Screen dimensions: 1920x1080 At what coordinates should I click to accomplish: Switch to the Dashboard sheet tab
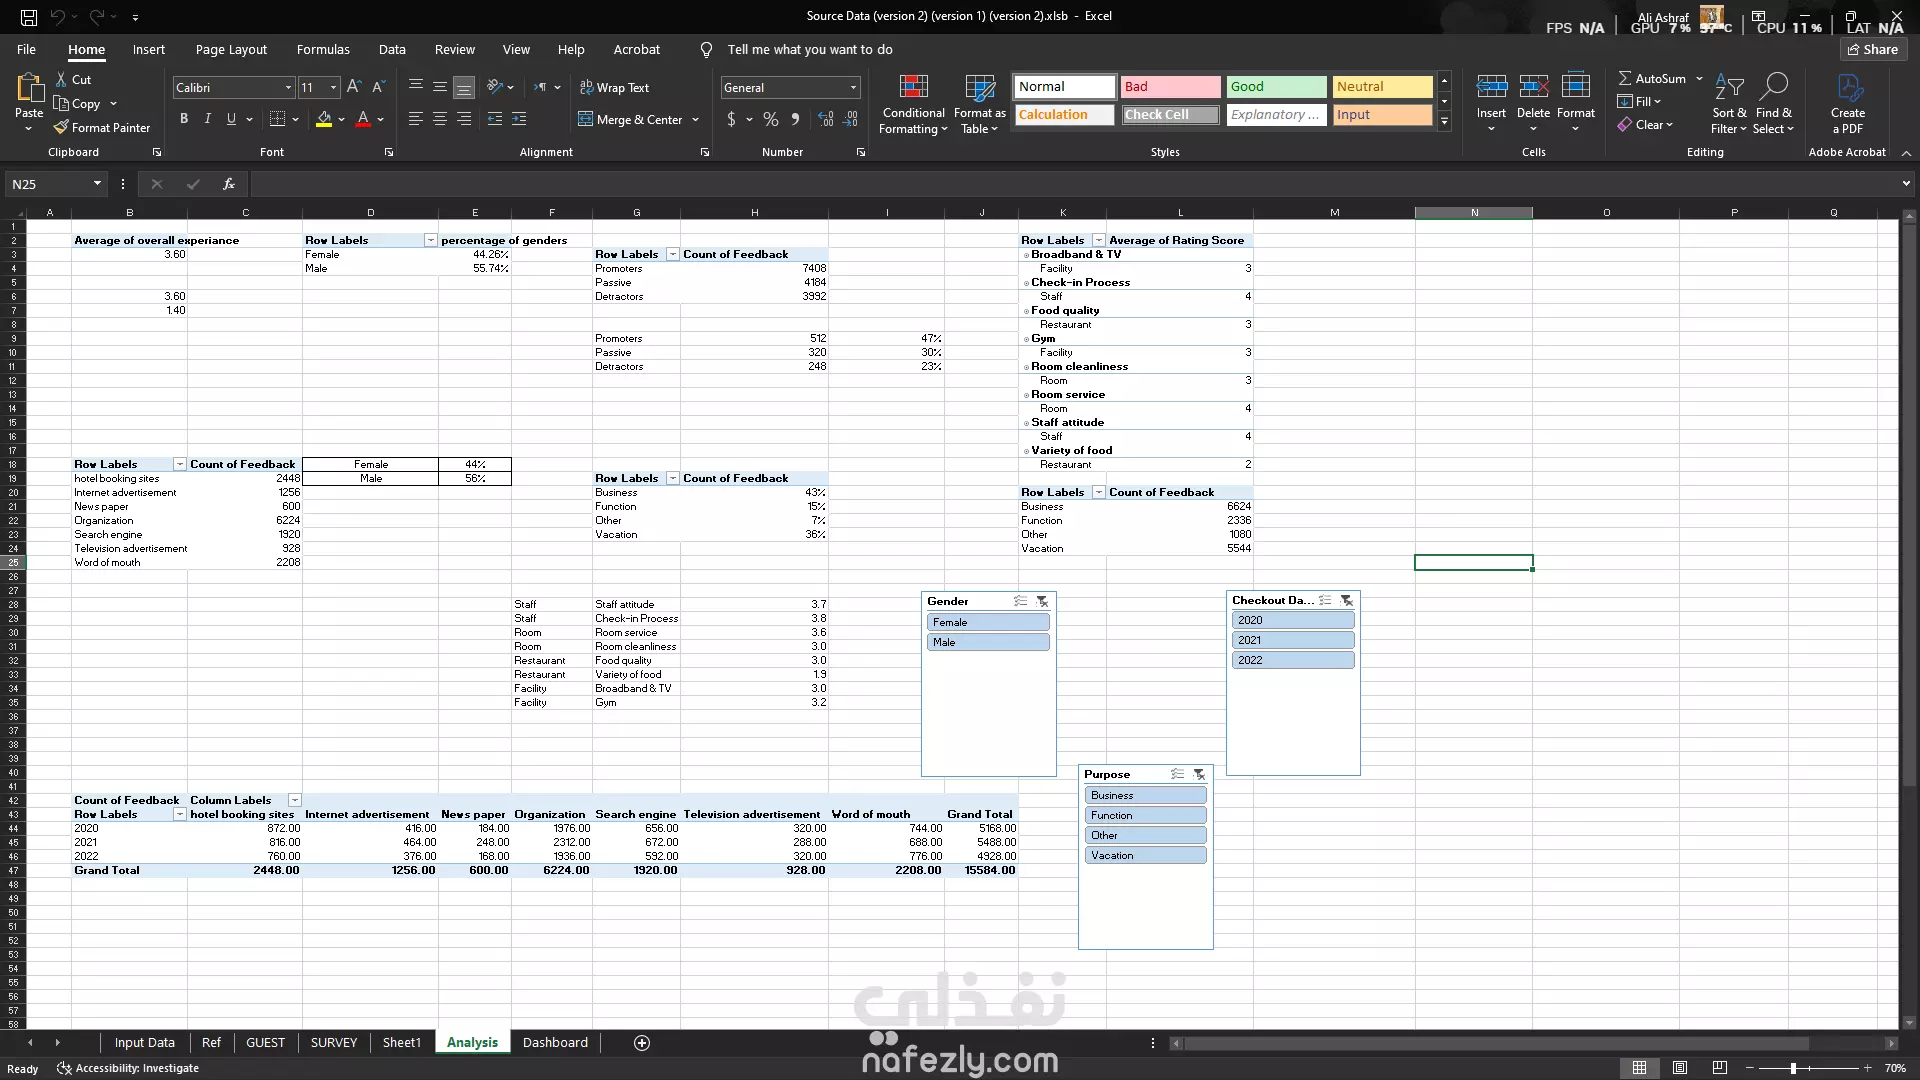[x=555, y=1042]
